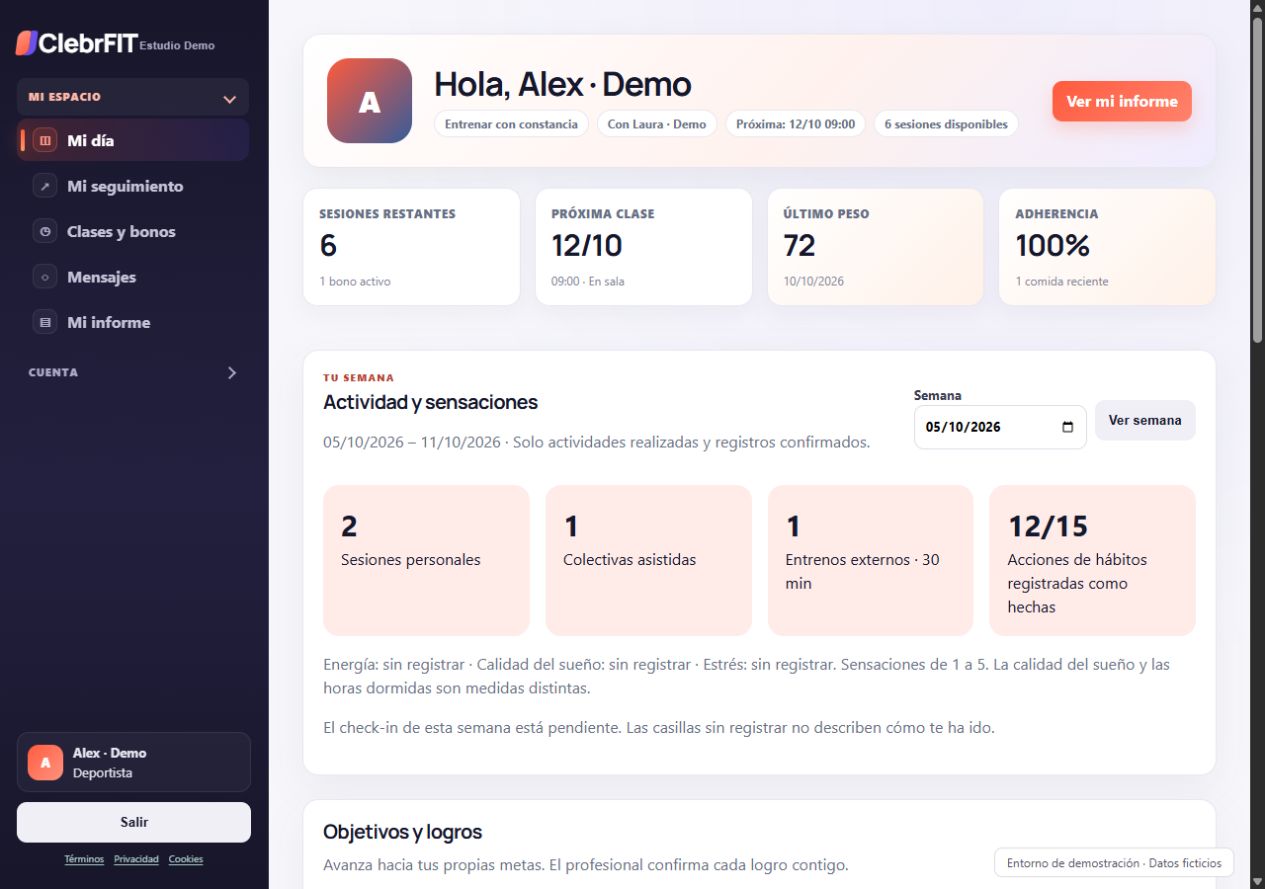Viewport: 1265px width, 889px height.
Task: Expand the CUENTA section chevron
Action: (x=232, y=372)
